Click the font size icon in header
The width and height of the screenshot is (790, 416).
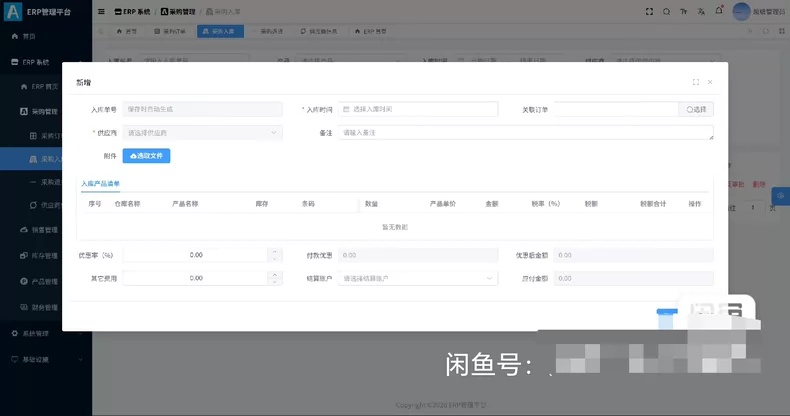pyautogui.click(x=684, y=12)
